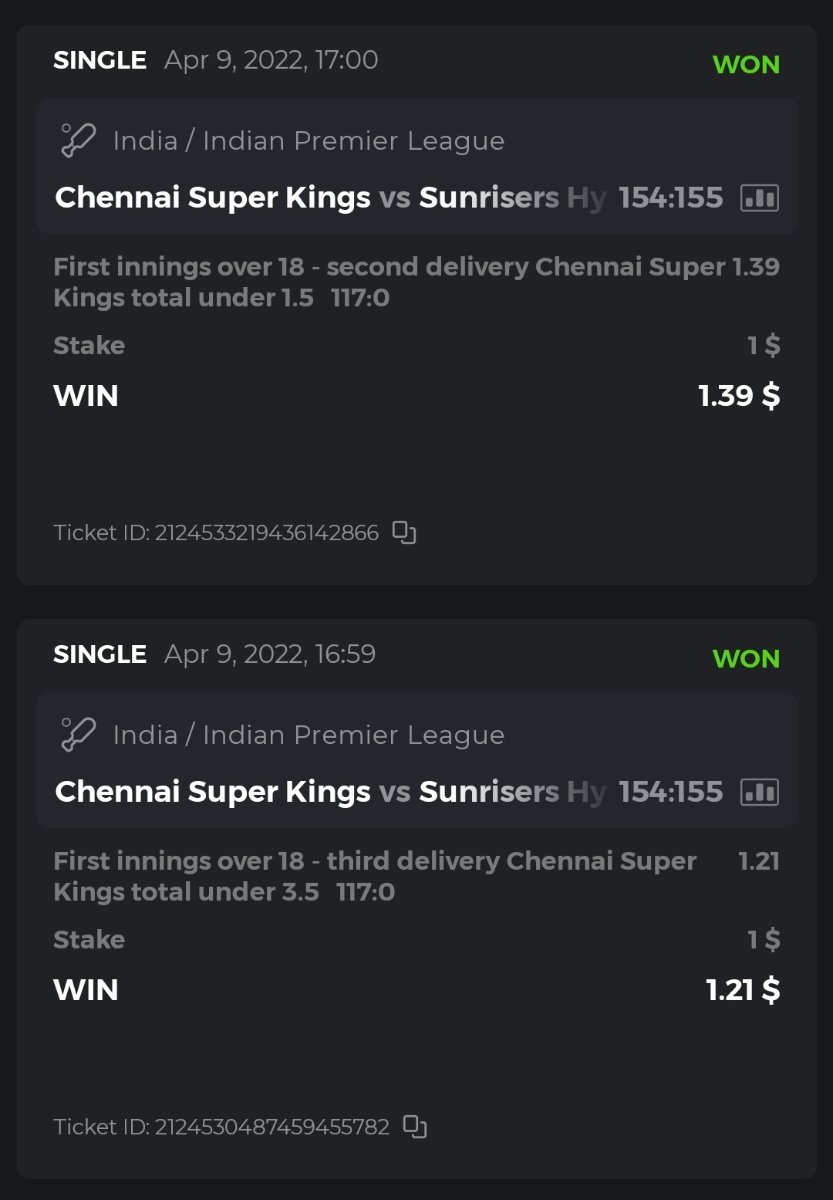Click the cricket icon on 16:59 ticket

(x=78, y=735)
